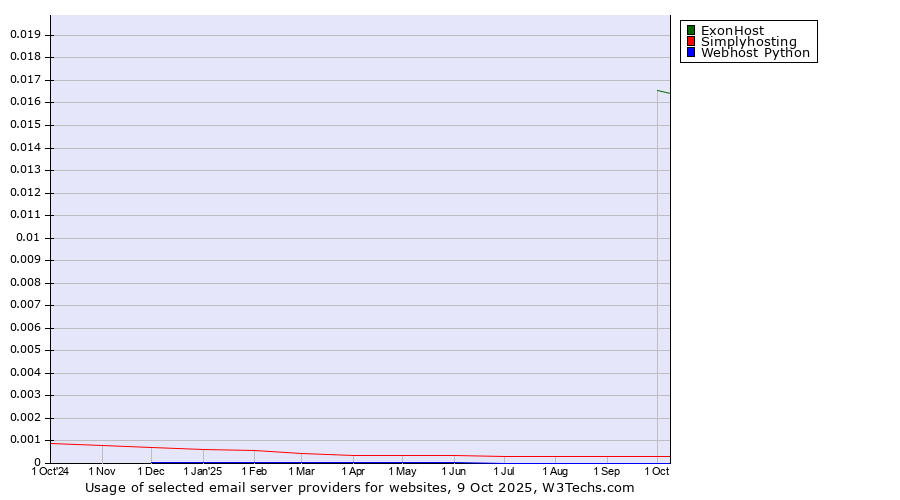Image resolution: width=900 pixels, height=500 pixels.
Task: Click the 1 Sep x-axis label
Action: [606, 471]
